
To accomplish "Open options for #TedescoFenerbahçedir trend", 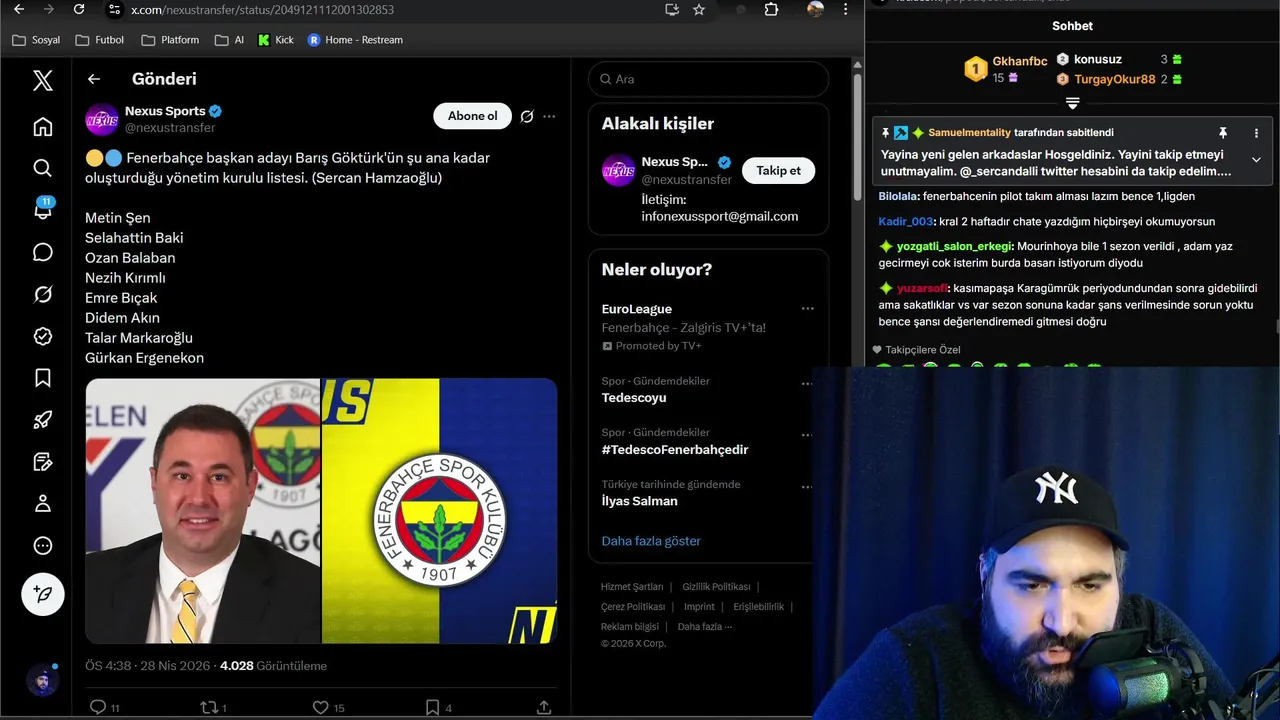I will [807, 435].
